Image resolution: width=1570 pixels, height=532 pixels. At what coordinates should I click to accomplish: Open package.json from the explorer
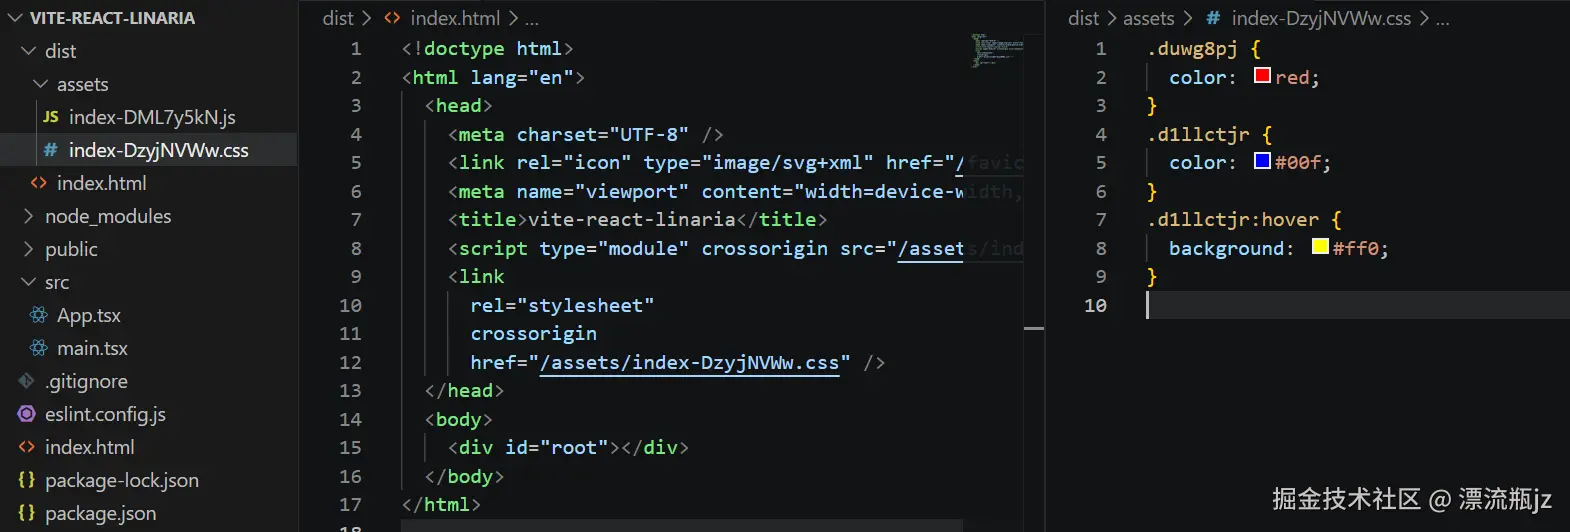point(100,513)
